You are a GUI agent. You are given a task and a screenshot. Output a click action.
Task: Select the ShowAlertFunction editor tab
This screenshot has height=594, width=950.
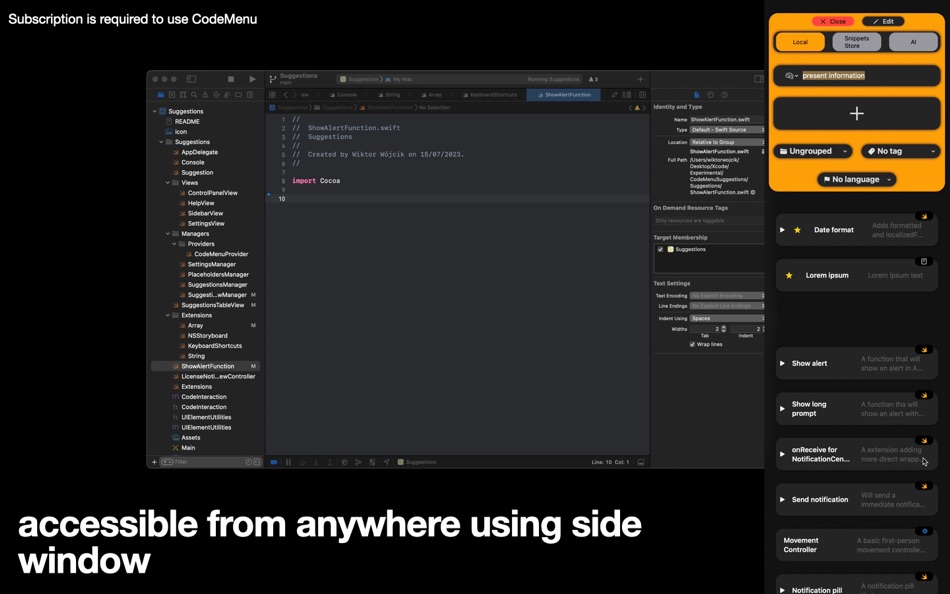pyautogui.click(x=563, y=95)
